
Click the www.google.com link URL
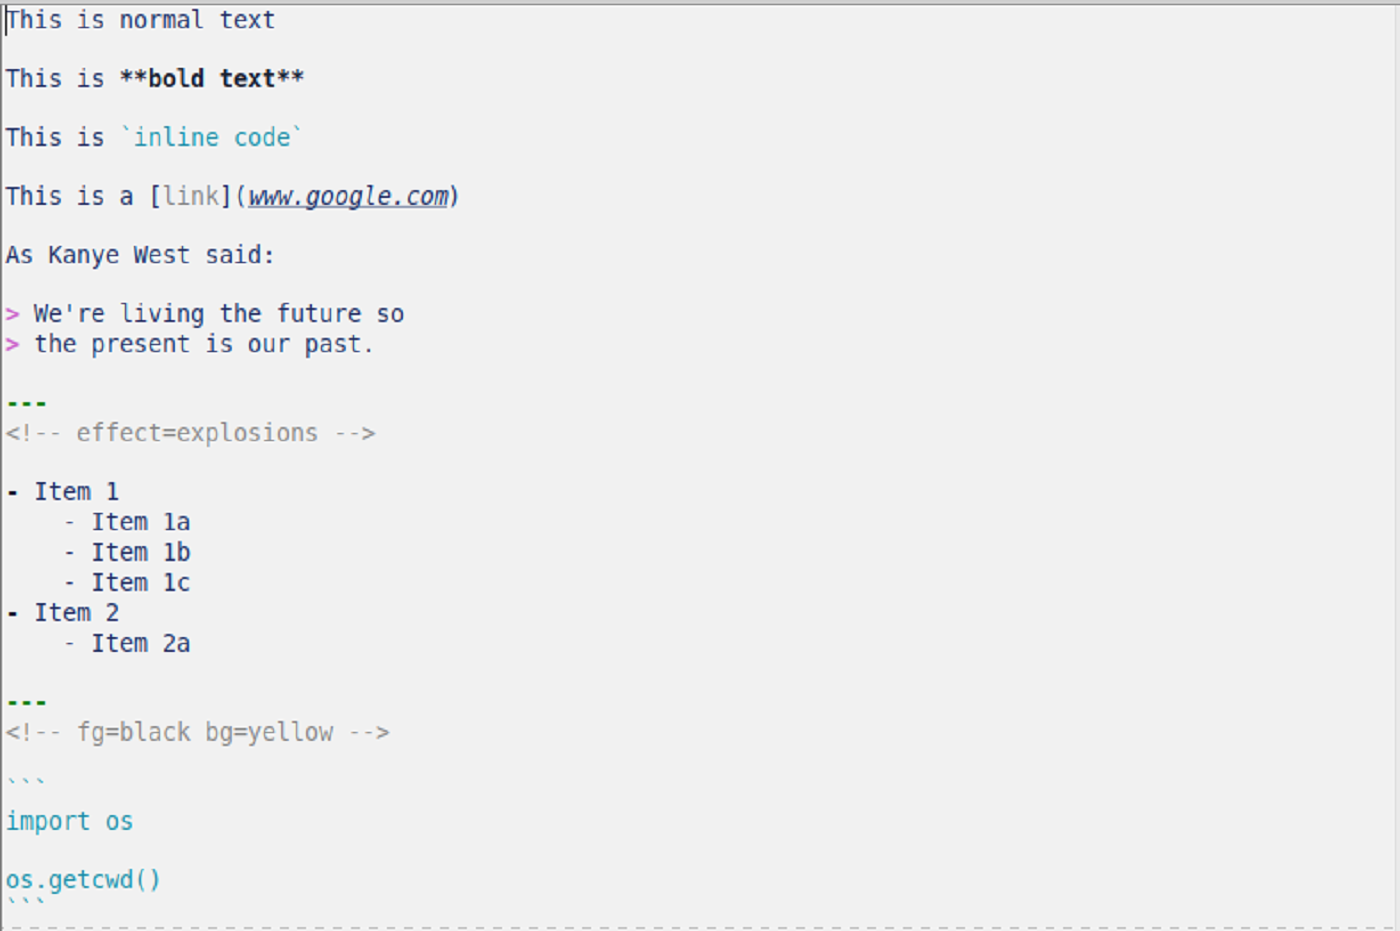pyautogui.click(x=349, y=196)
